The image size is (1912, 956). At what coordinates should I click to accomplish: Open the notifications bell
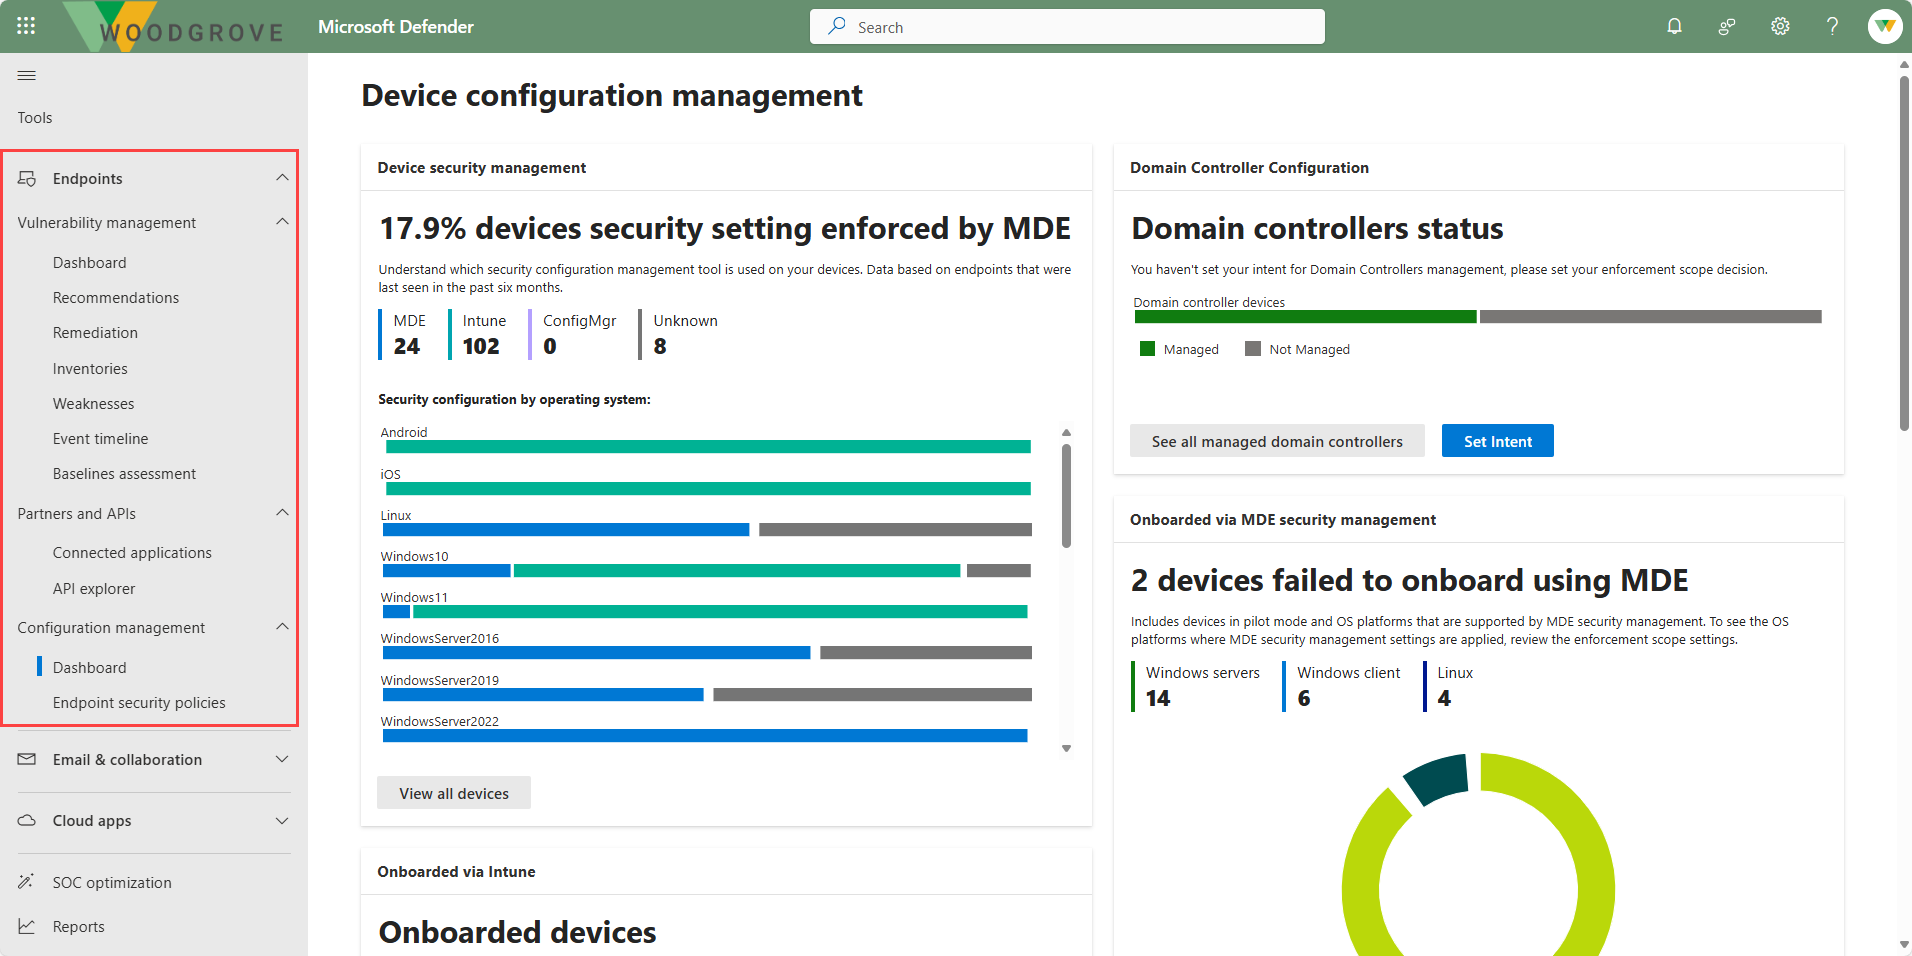[1674, 26]
